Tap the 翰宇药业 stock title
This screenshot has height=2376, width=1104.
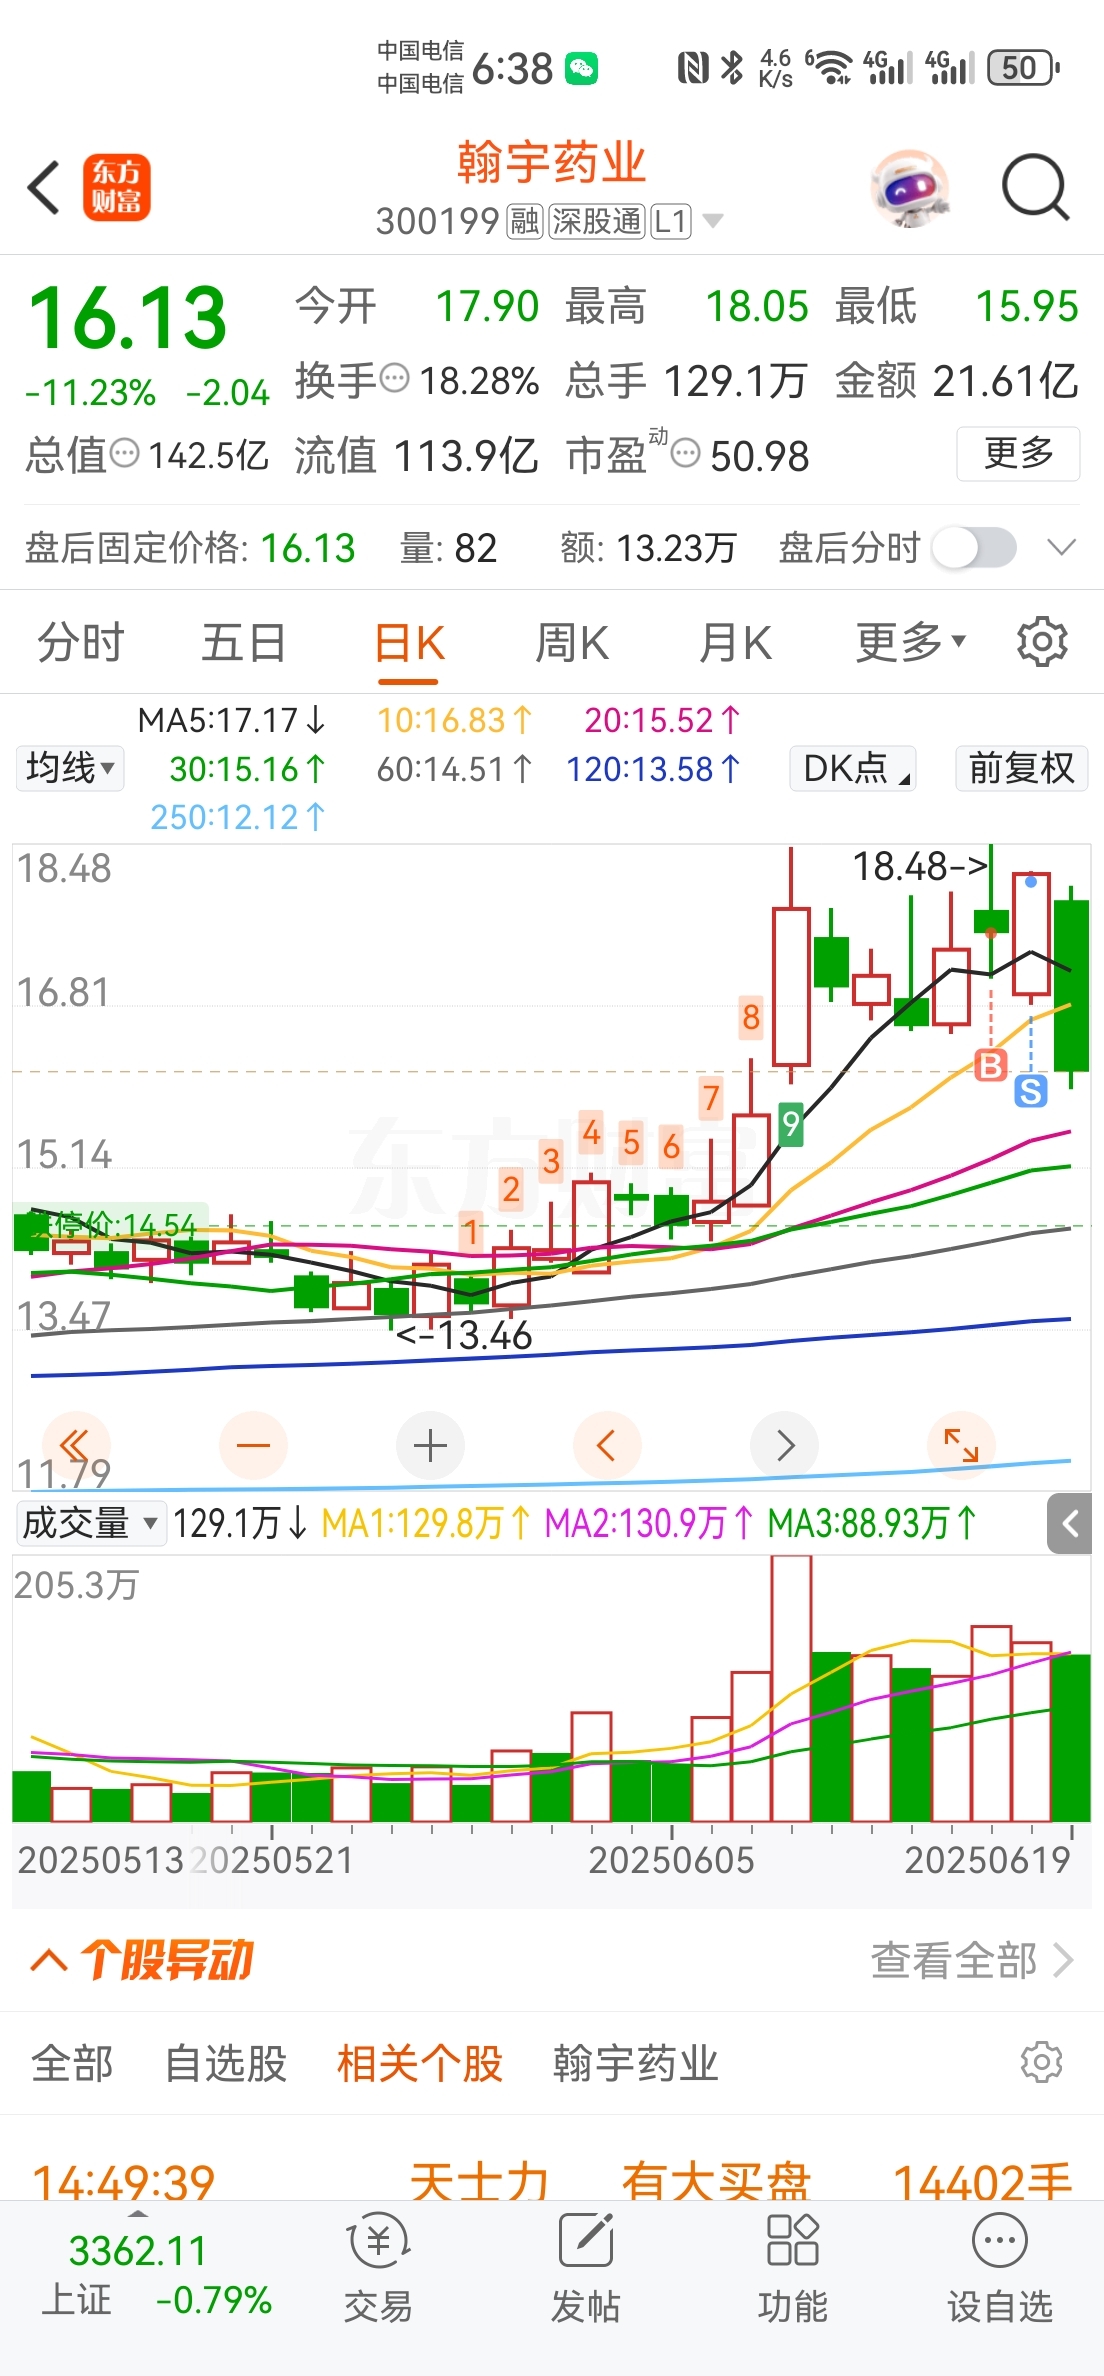(x=552, y=162)
